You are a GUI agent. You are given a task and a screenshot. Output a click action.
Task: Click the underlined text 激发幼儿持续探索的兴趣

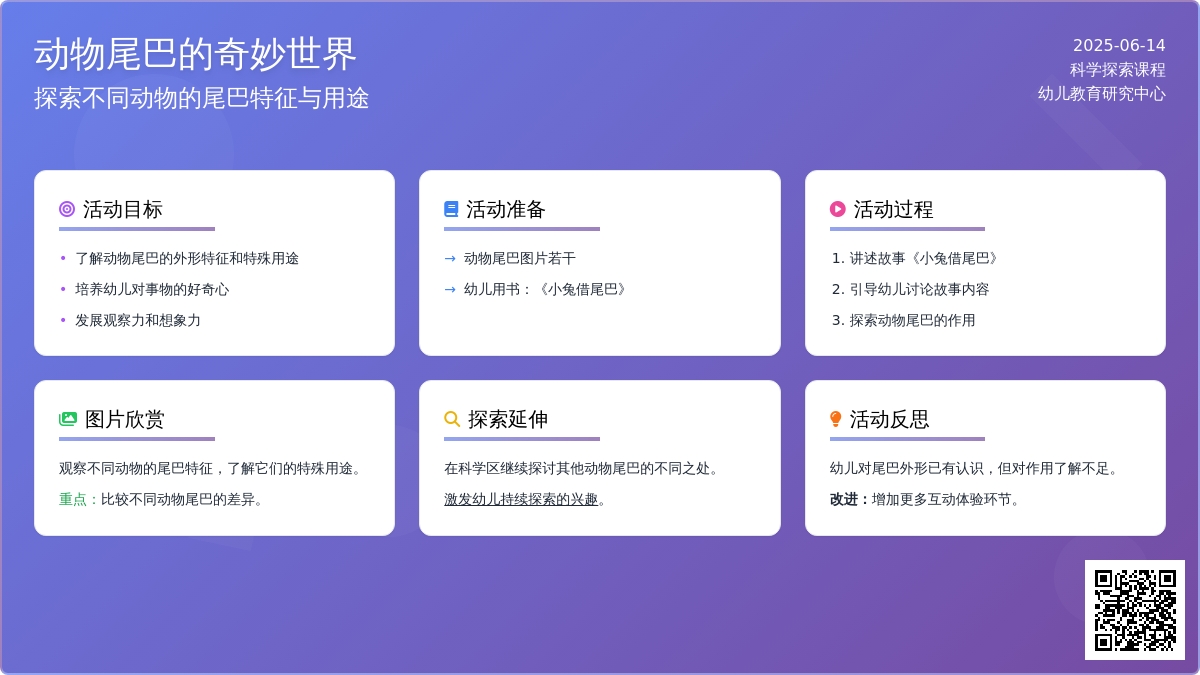(521, 499)
